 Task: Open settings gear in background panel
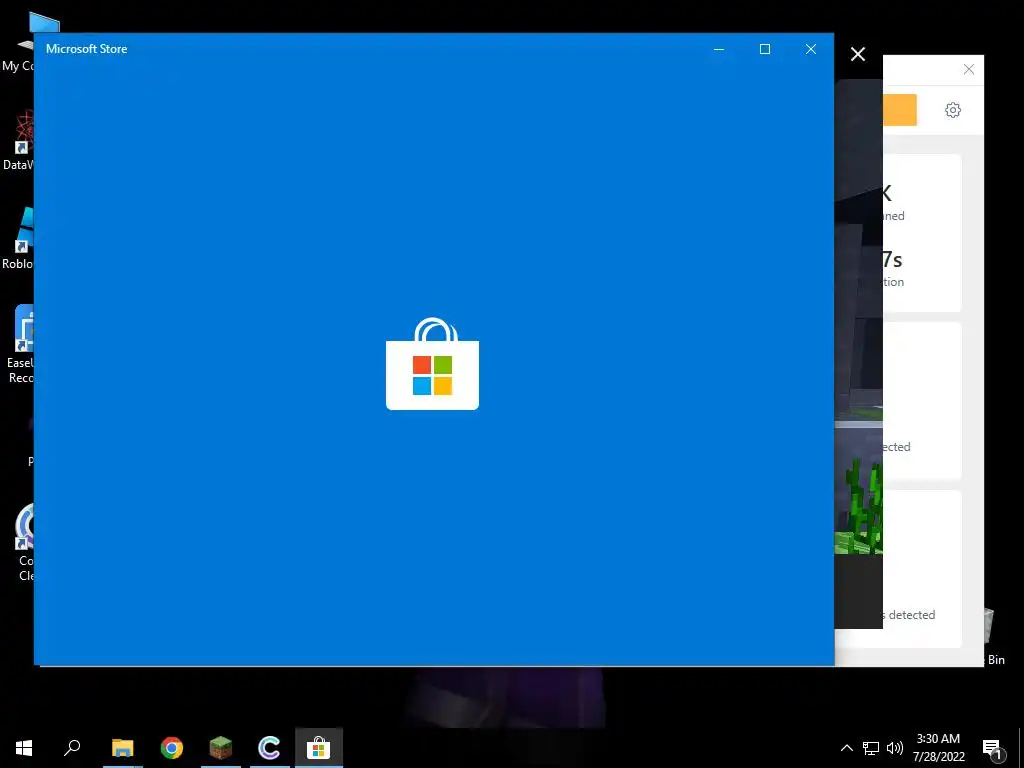953,110
